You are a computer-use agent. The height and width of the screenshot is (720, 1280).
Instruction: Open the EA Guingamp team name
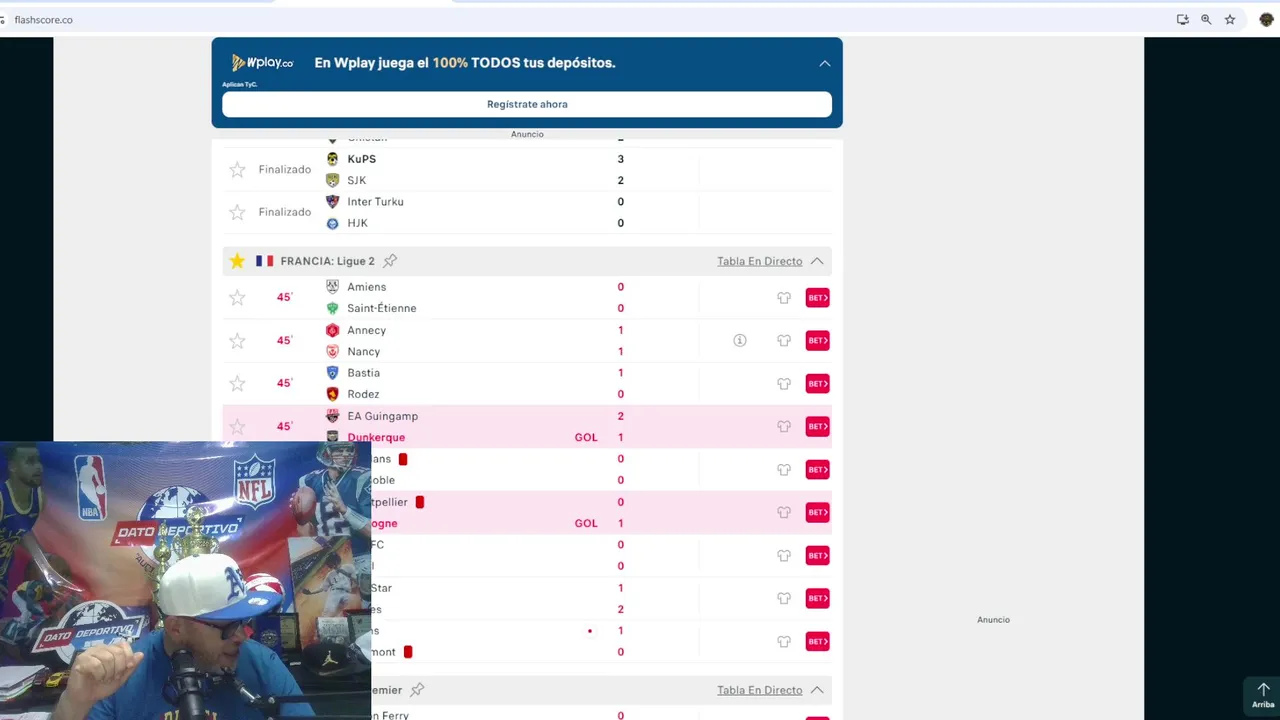pyautogui.click(x=382, y=416)
